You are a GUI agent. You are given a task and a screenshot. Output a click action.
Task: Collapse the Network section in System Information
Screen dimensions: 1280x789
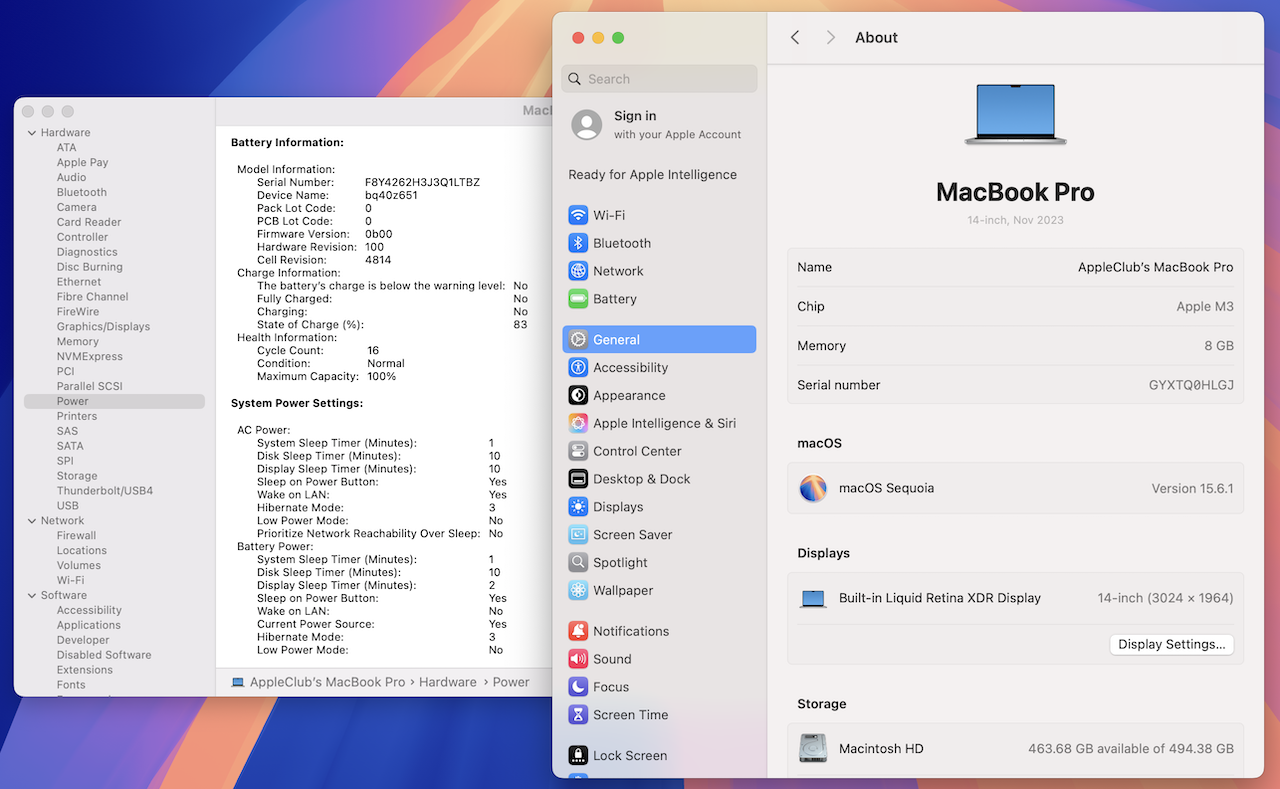click(32, 521)
